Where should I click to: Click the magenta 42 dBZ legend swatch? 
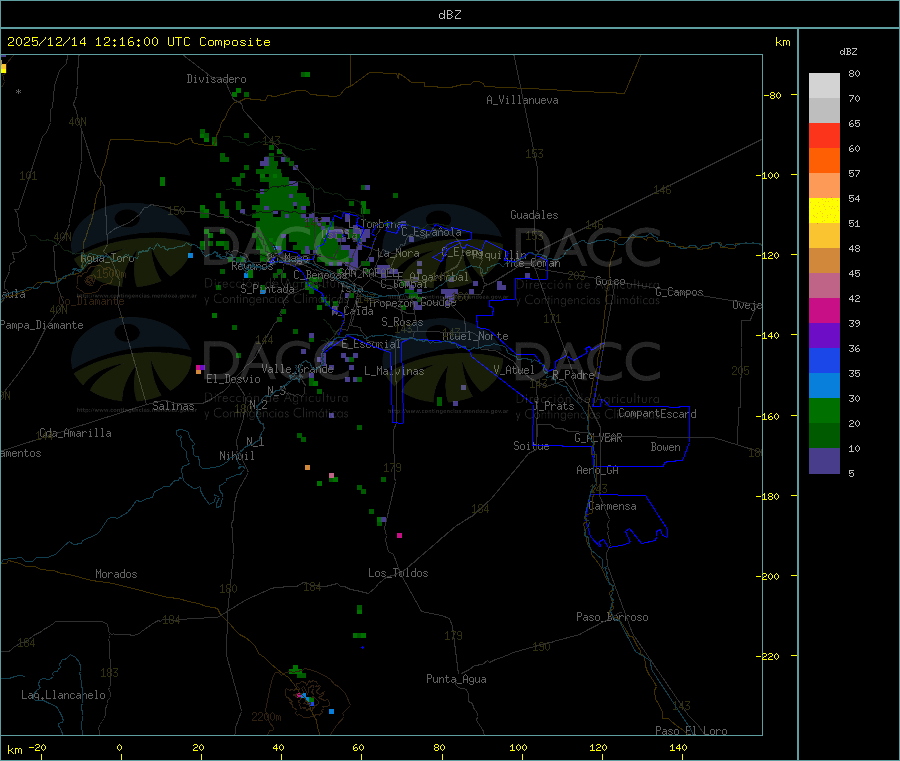point(824,310)
